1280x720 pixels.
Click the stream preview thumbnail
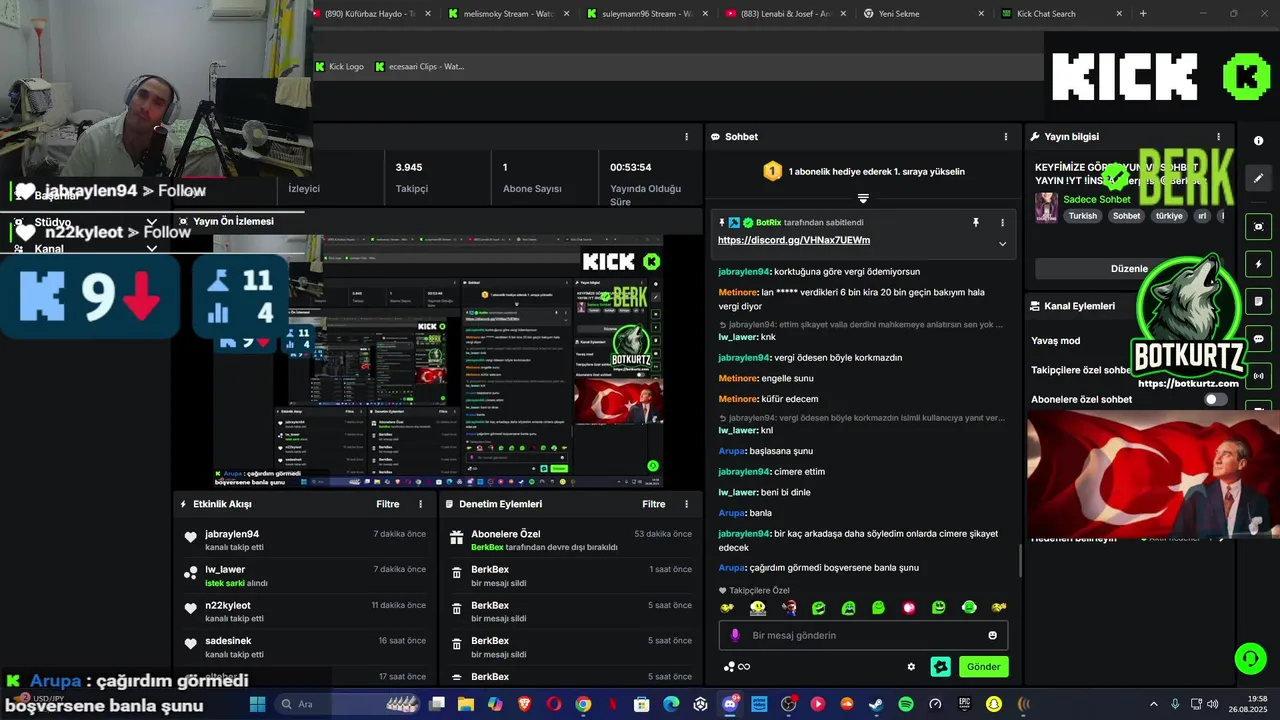(x=439, y=362)
